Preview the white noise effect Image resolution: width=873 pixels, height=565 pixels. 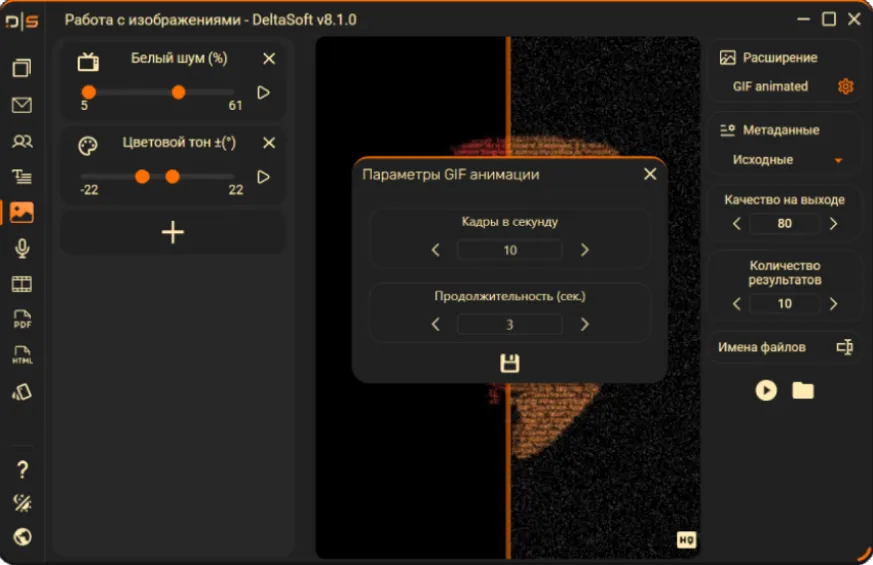[x=263, y=92]
